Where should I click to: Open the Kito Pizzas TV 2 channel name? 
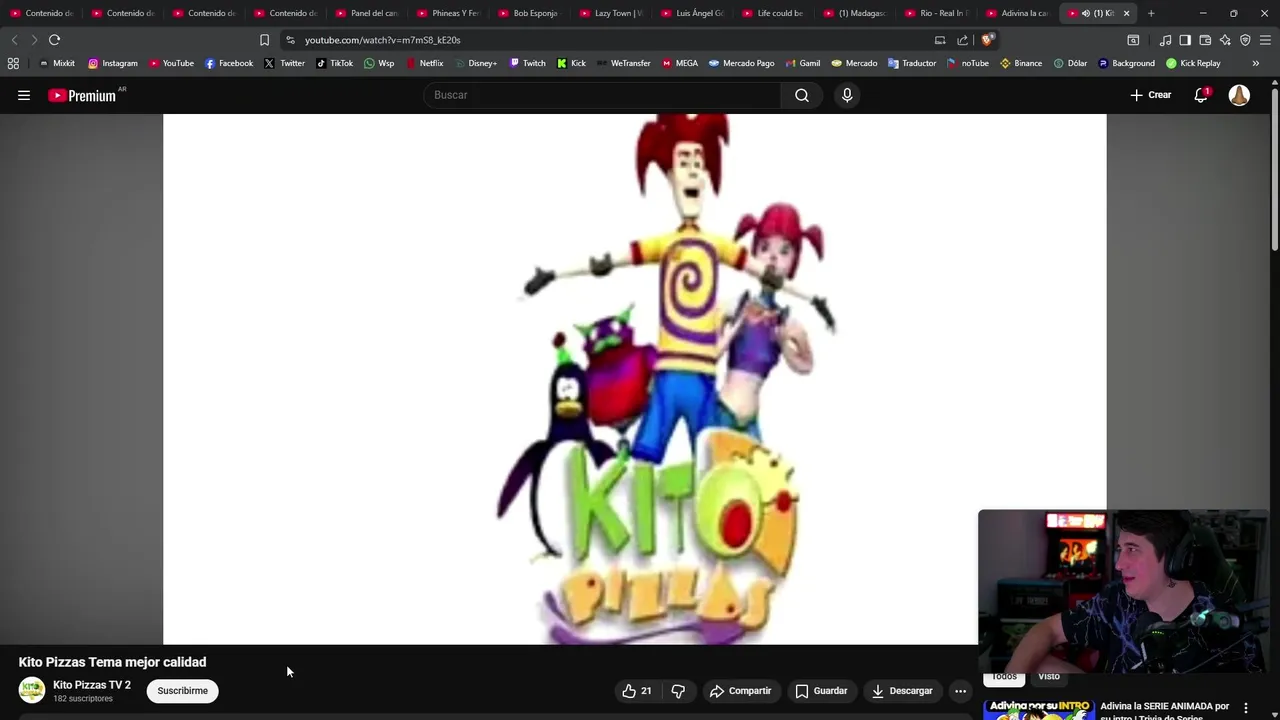(x=92, y=685)
